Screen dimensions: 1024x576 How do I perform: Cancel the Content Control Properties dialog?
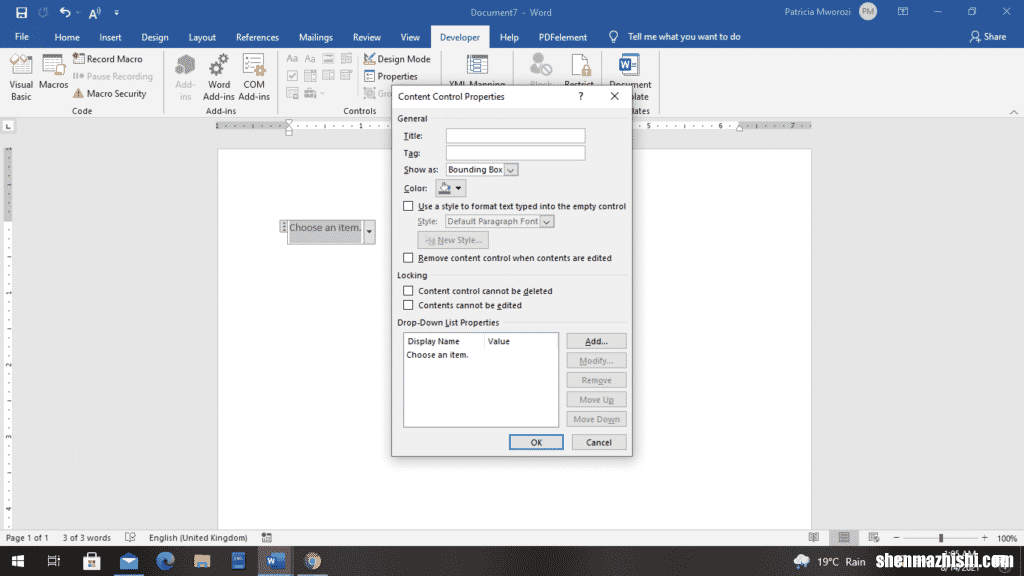pyautogui.click(x=598, y=442)
